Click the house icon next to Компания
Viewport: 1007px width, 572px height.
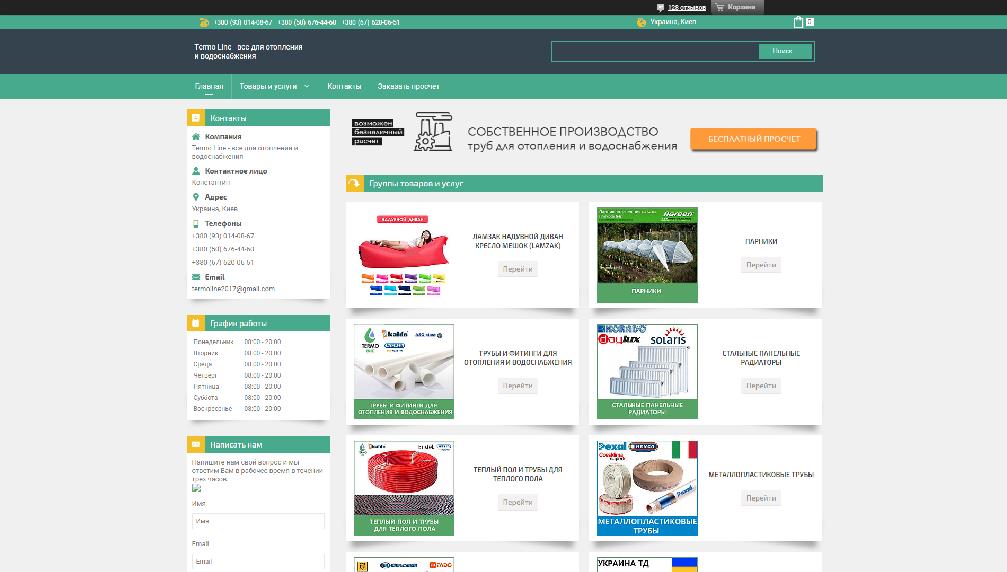pos(196,137)
